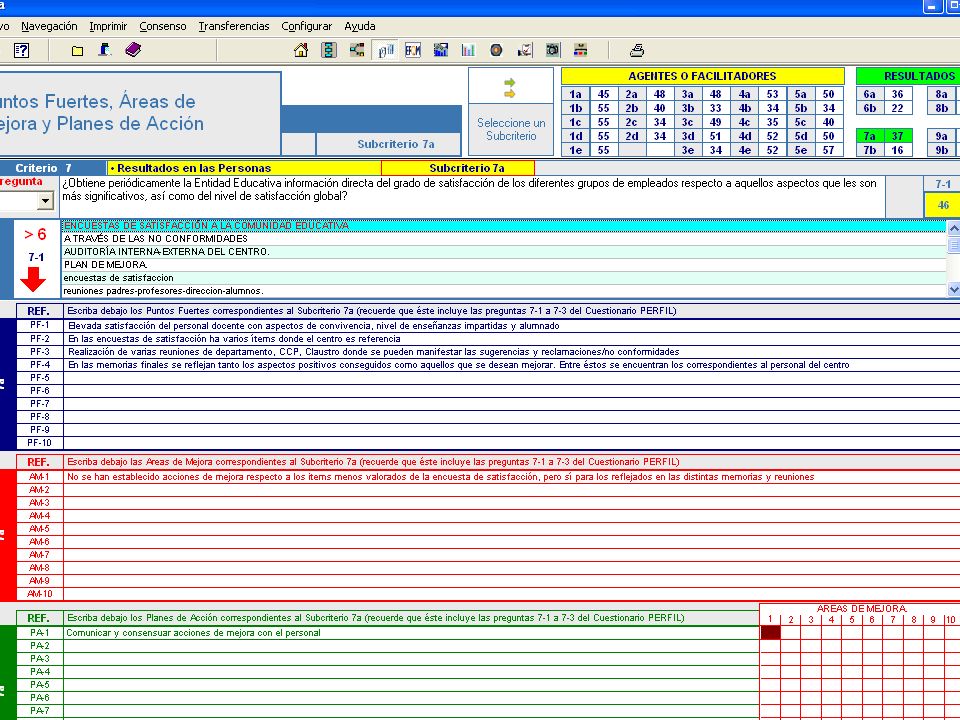
Task: Click the Seleccione un Subcriterio button
Action: point(511,129)
